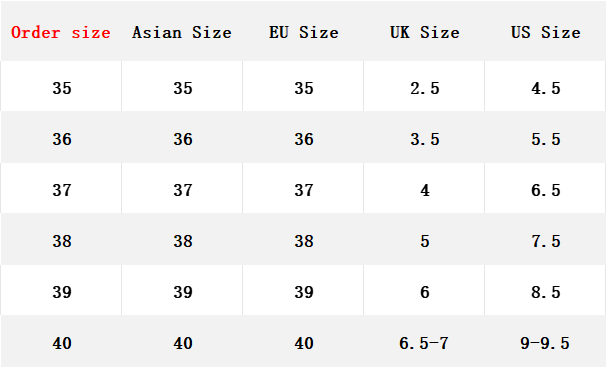Select Order size 35 cell
606x367 pixels.
click(x=62, y=88)
